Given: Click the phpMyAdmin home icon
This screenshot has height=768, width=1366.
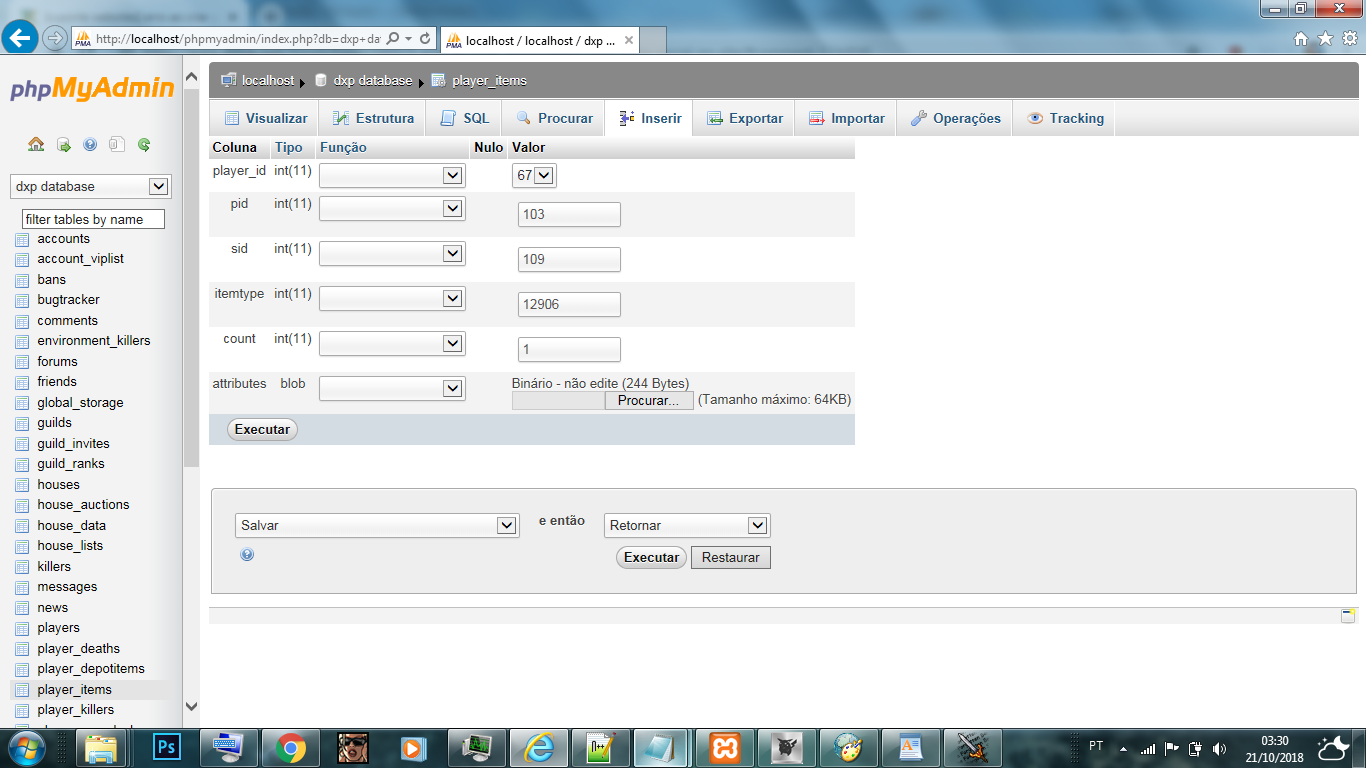Looking at the screenshot, I should (x=36, y=145).
